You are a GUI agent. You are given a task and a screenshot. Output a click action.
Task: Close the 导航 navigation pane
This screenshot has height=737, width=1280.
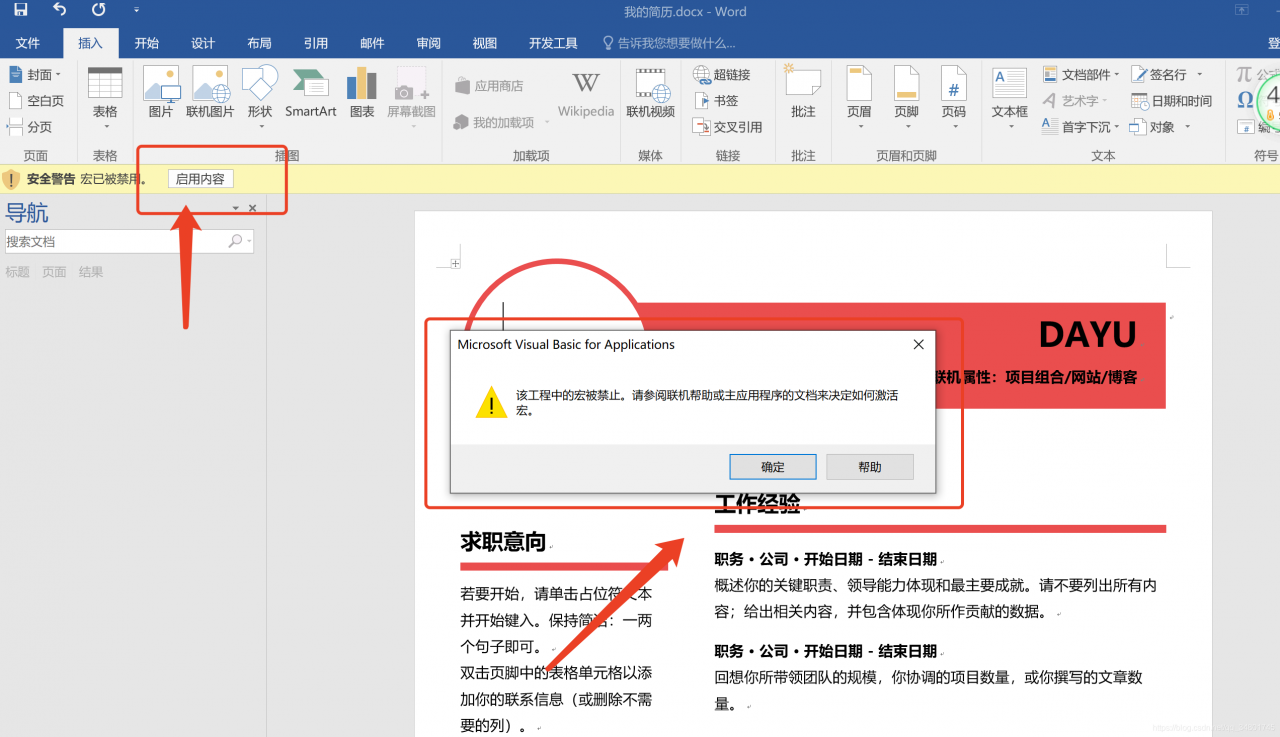252,208
